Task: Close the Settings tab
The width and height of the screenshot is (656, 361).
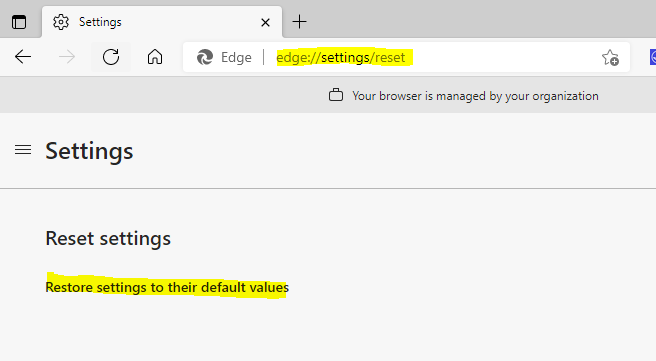Action: click(265, 22)
